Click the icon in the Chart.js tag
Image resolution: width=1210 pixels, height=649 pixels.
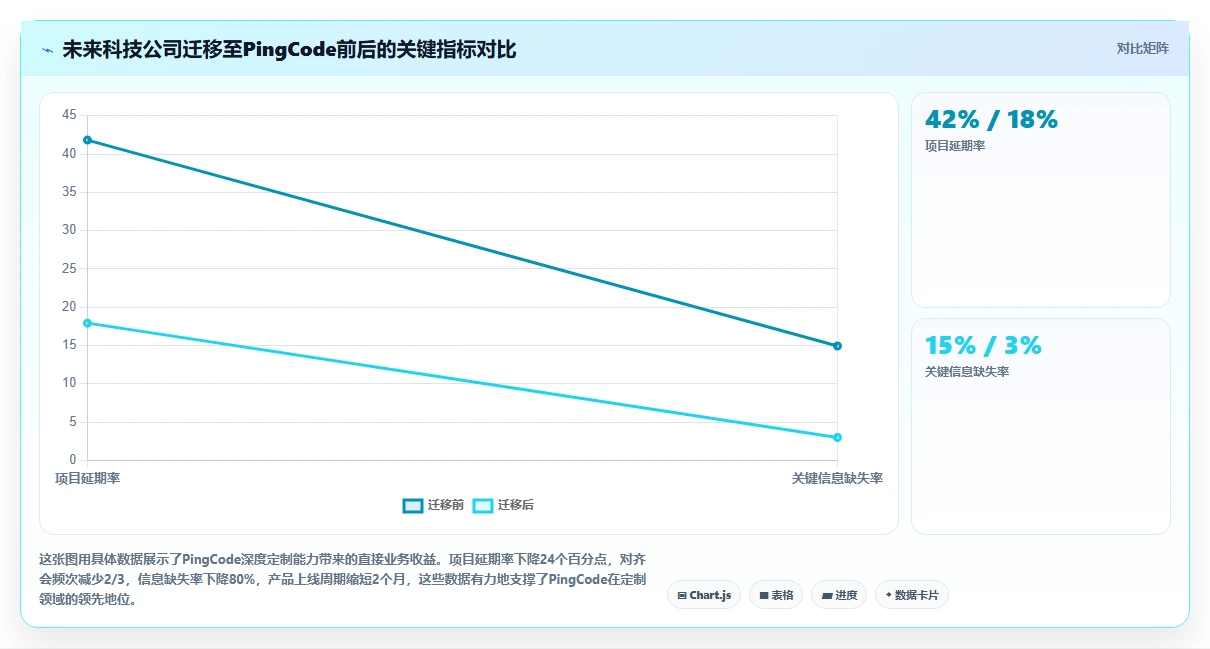(x=682, y=595)
